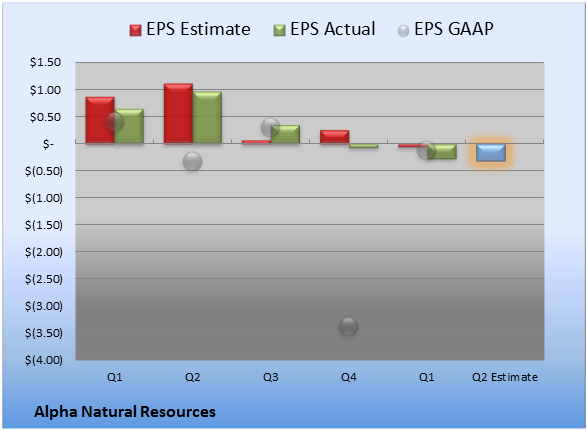The image size is (587, 430).
Task: Click the gray EPS GAAP legend marker
Action: point(403,31)
